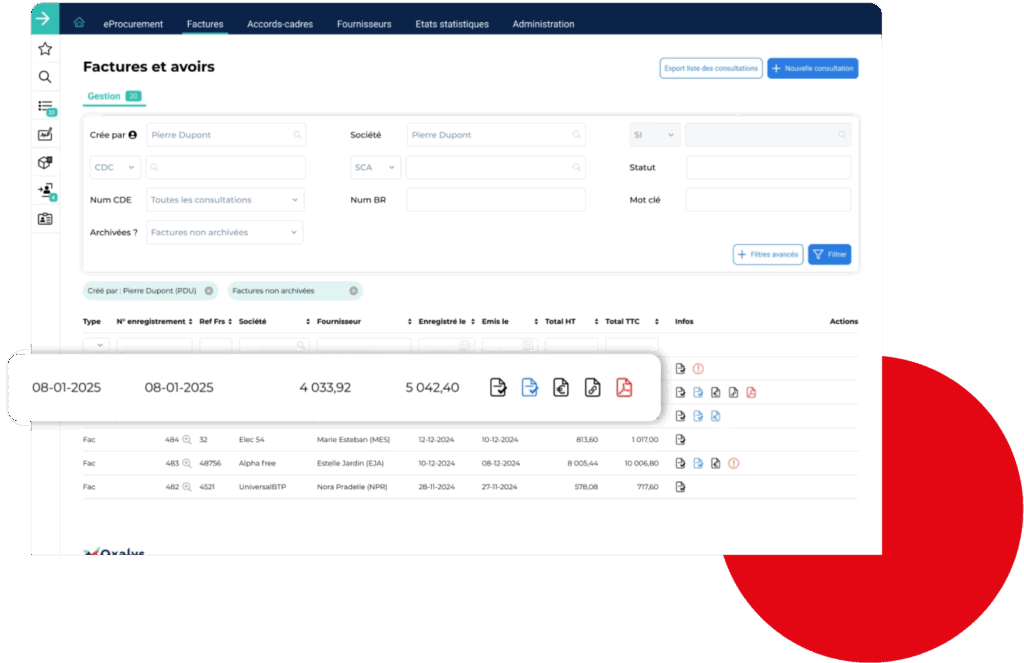Click the red alert icon in Alpha free row
Image resolution: width=1024 pixels, height=663 pixels.
pyautogui.click(x=734, y=463)
